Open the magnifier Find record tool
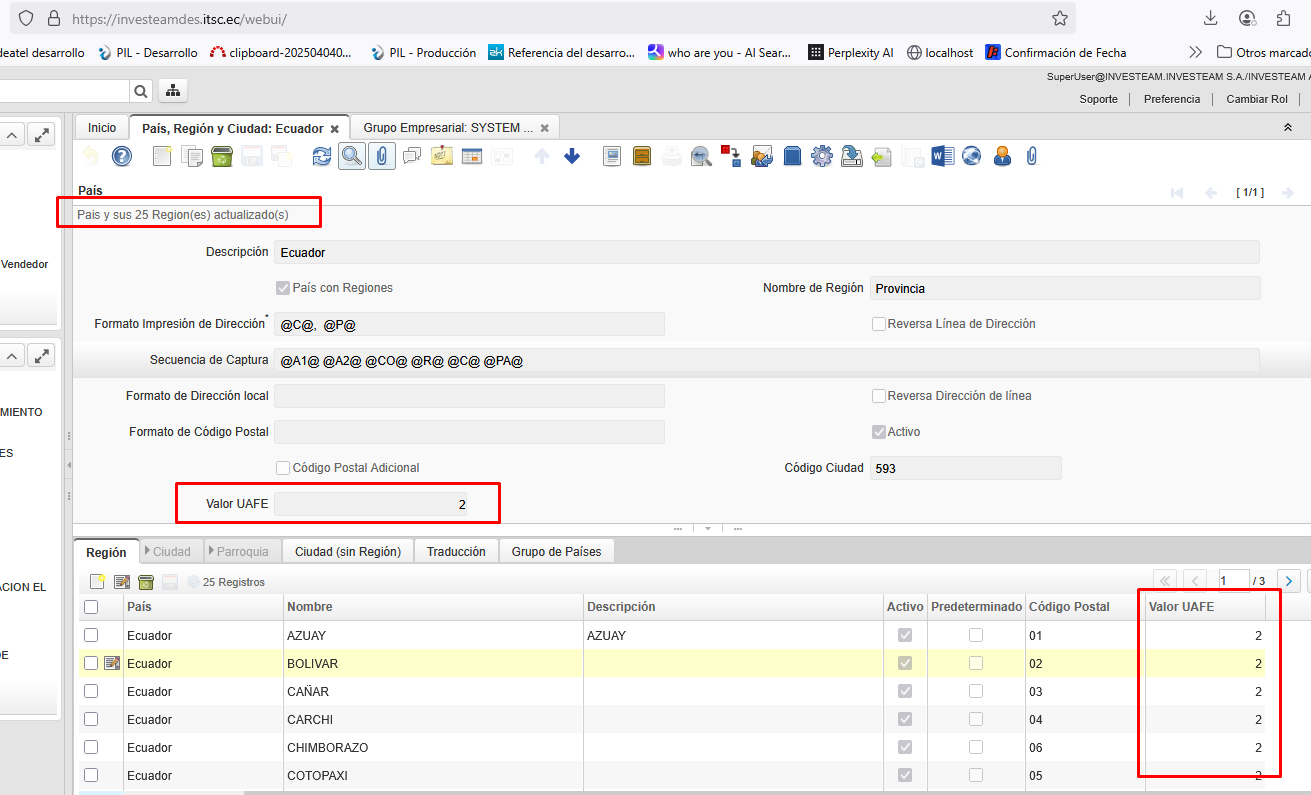The width and height of the screenshot is (1311, 795). pos(351,156)
